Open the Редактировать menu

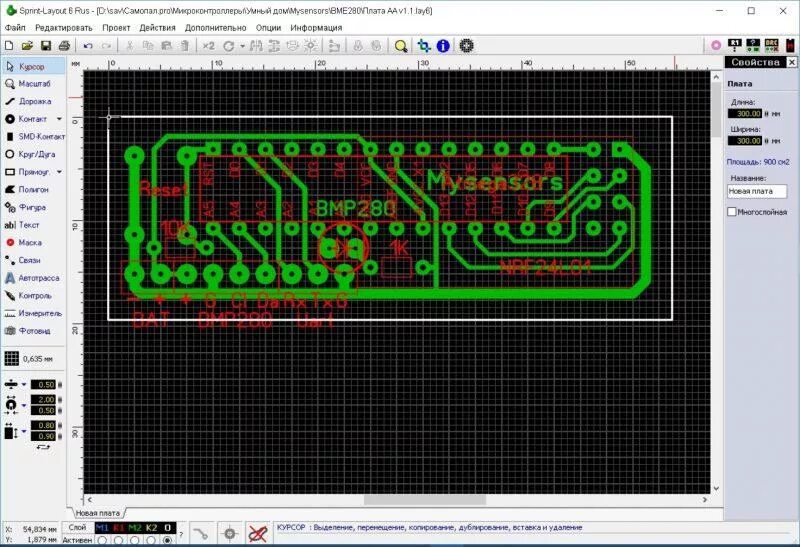coord(64,28)
